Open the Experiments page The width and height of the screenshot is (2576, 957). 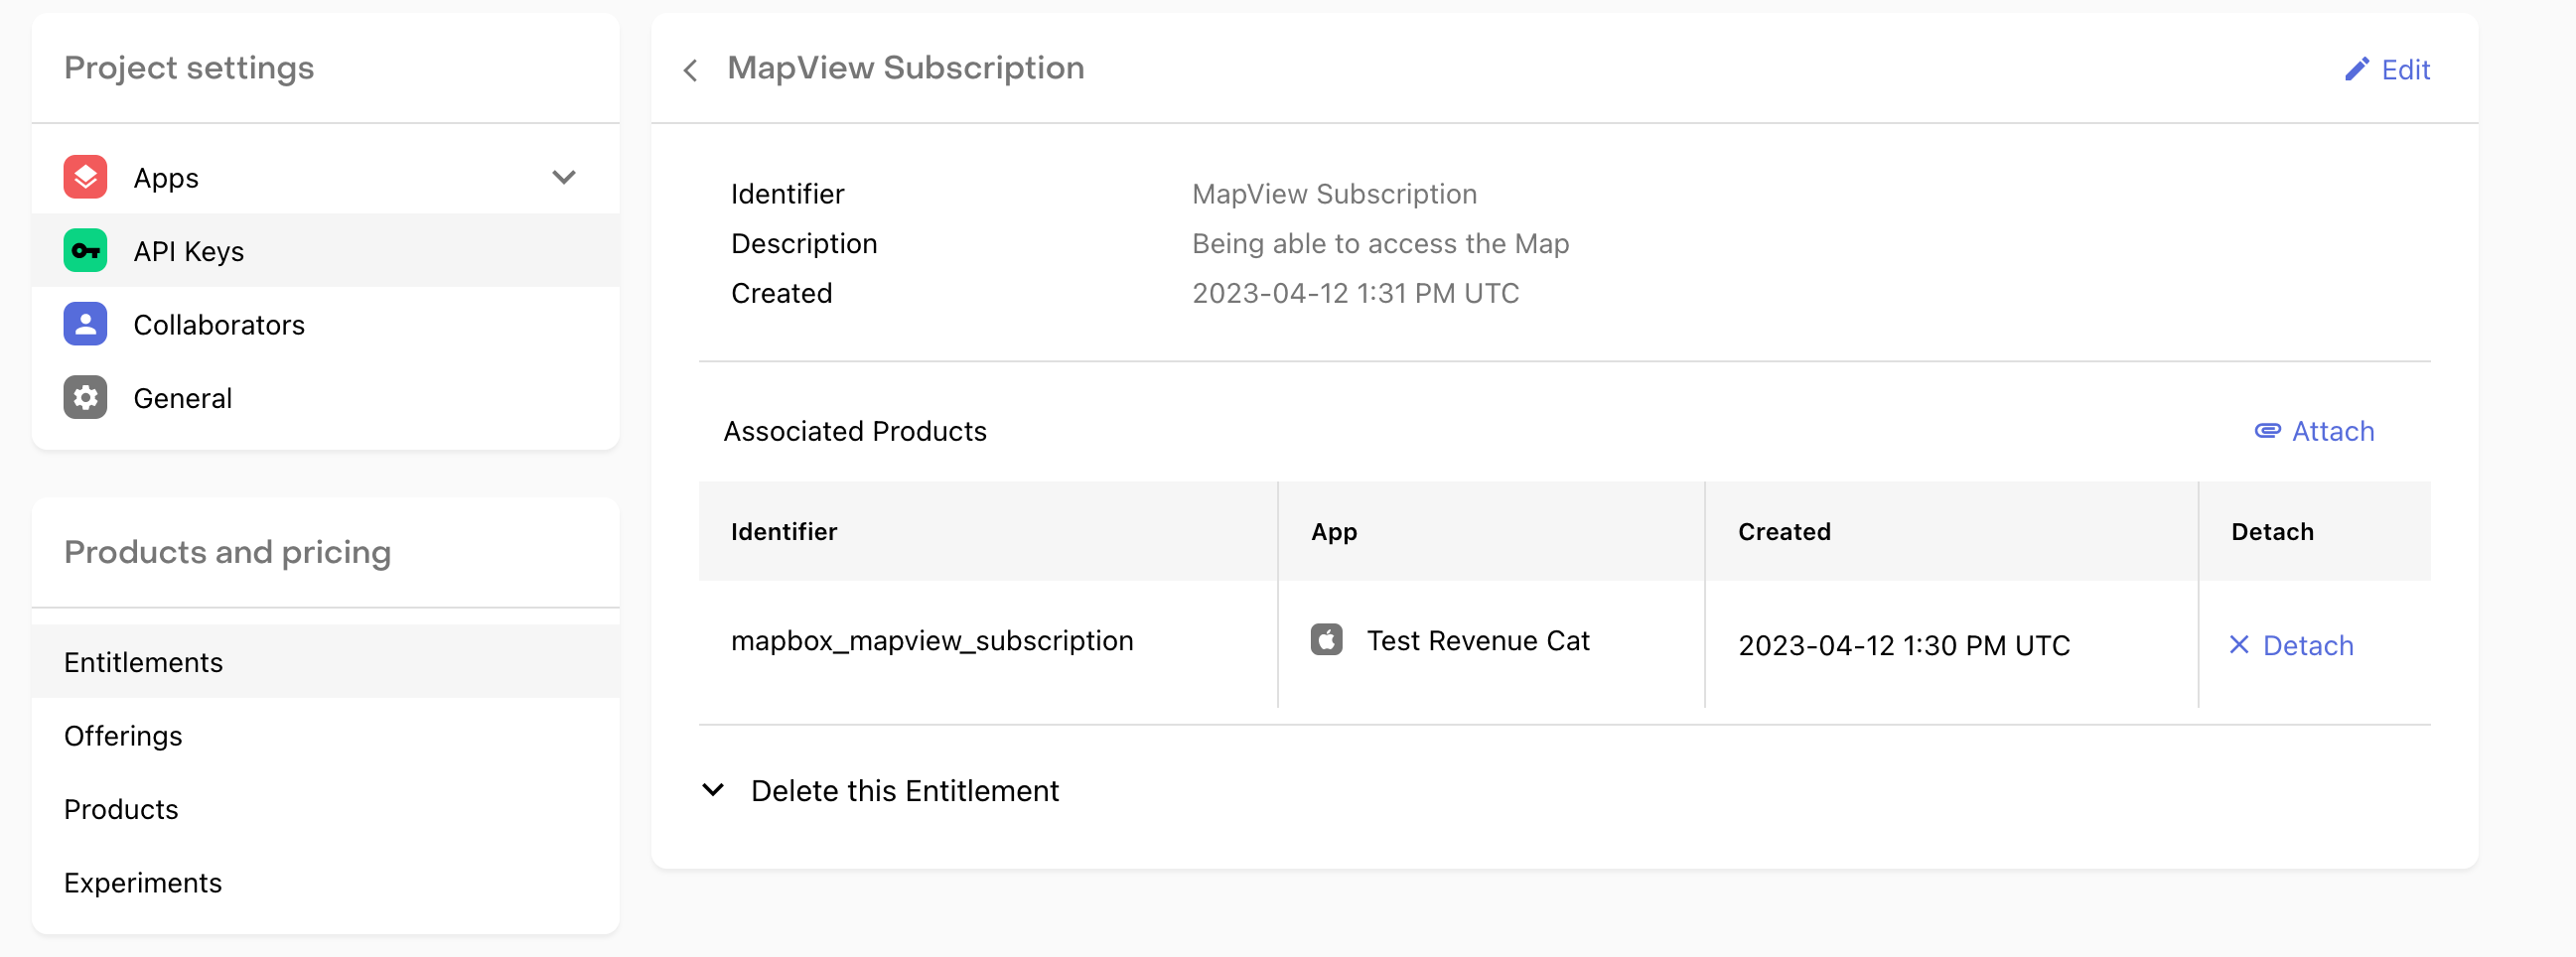(326, 882)
